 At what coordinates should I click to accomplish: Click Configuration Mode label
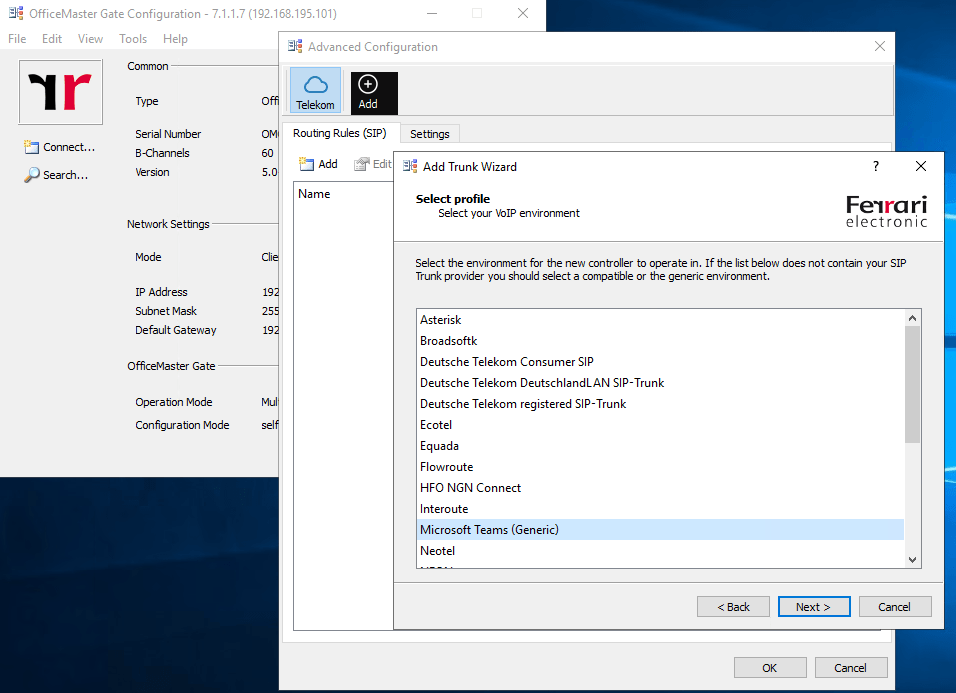[x=182, y=425]
